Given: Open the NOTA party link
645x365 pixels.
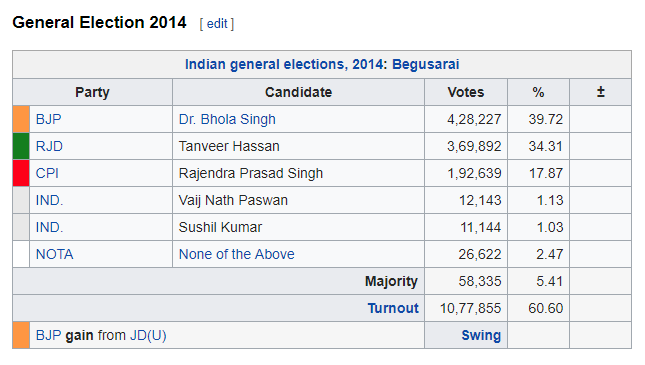Looking at the screenshot, I should coord(54,254).
